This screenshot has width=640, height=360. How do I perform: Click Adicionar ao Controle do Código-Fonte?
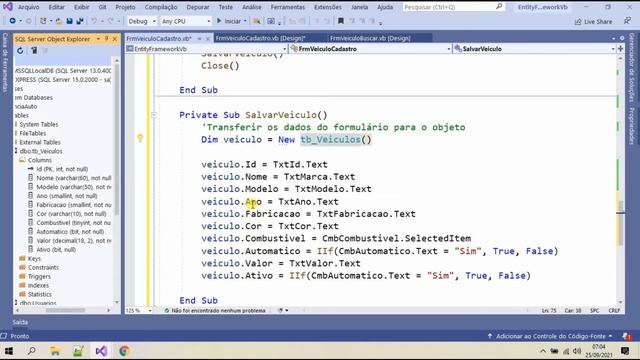point(551,336)
